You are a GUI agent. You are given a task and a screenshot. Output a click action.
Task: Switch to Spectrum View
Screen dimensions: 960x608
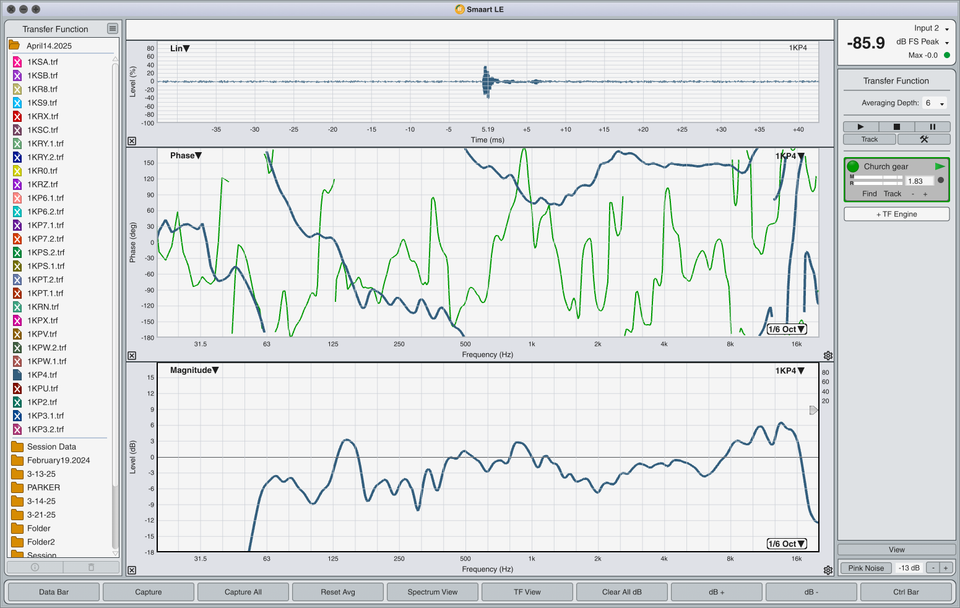[432, 592]
